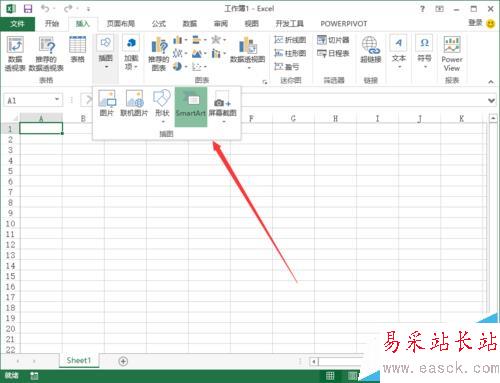Insert stock or radar chart icon
Screen dimensions: 500x383
216,40
